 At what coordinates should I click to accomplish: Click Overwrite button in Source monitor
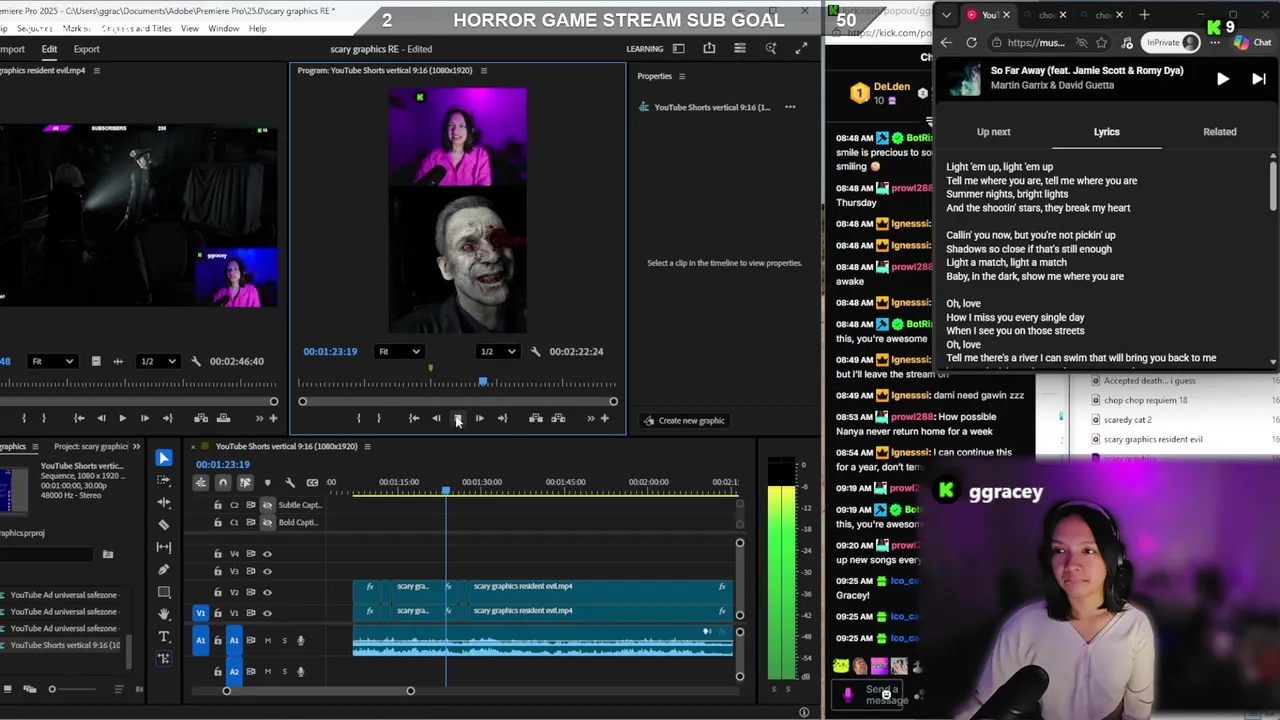pos(223,418)
